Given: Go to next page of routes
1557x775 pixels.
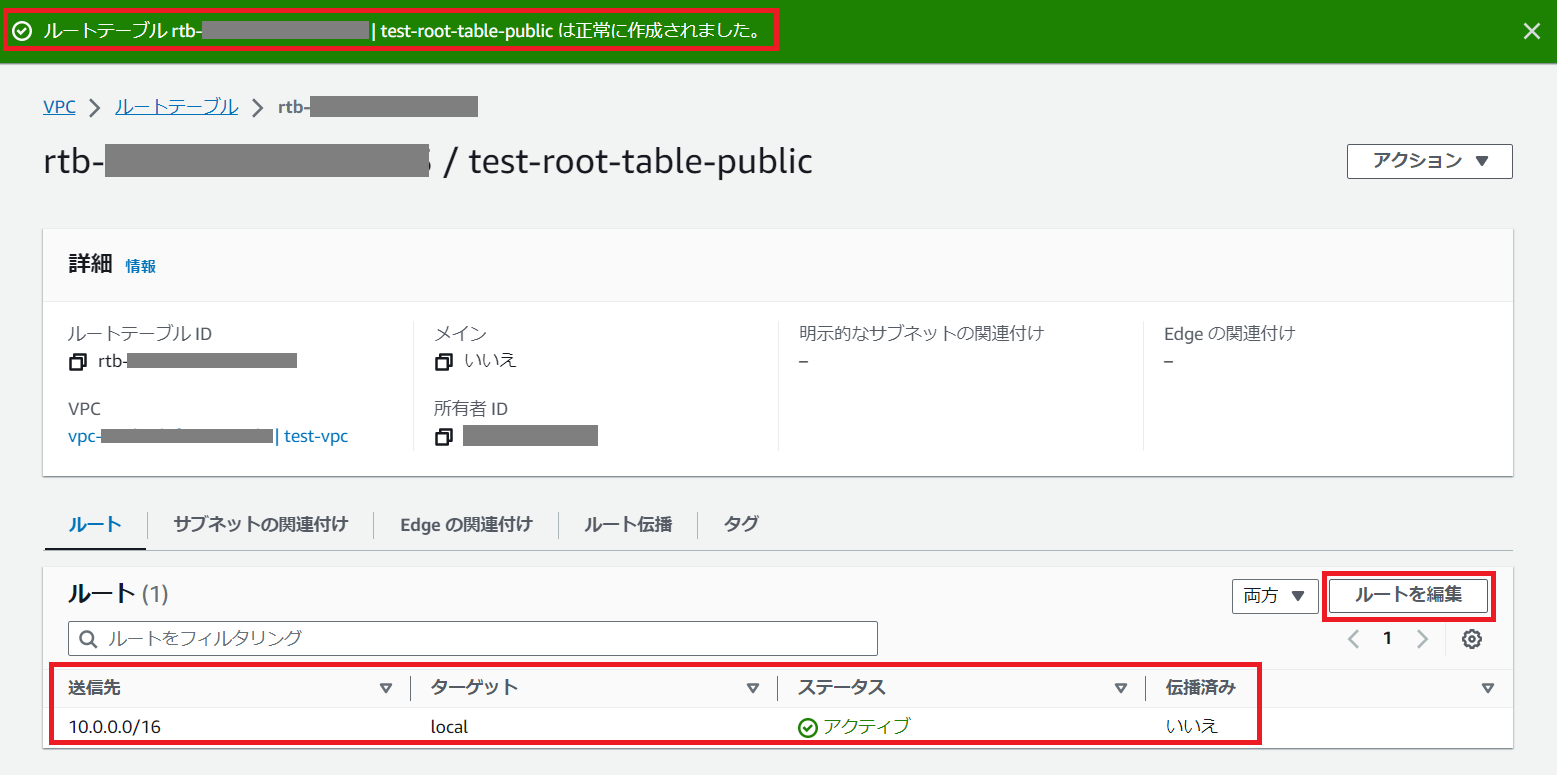Looking at the screenshot, I should click(x=1422, y=639).
